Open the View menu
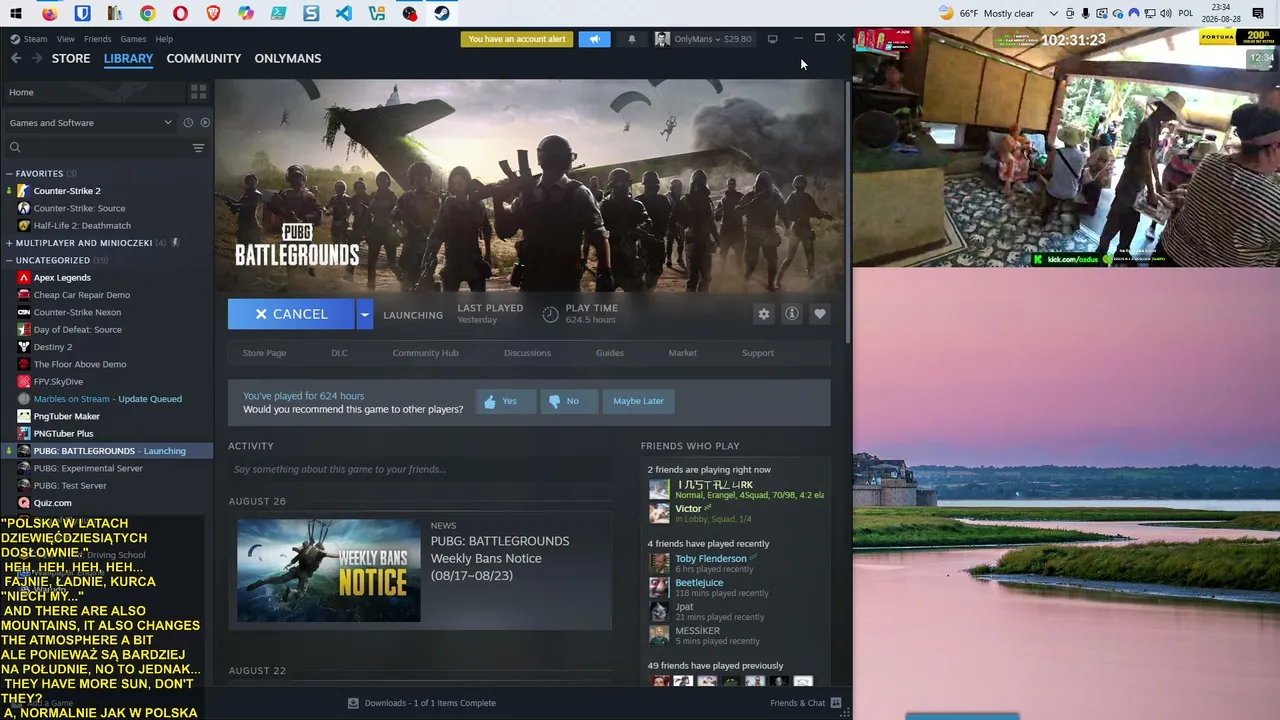Image resolution: width=1280 pixels, height=720 pixels. [65, 39]
